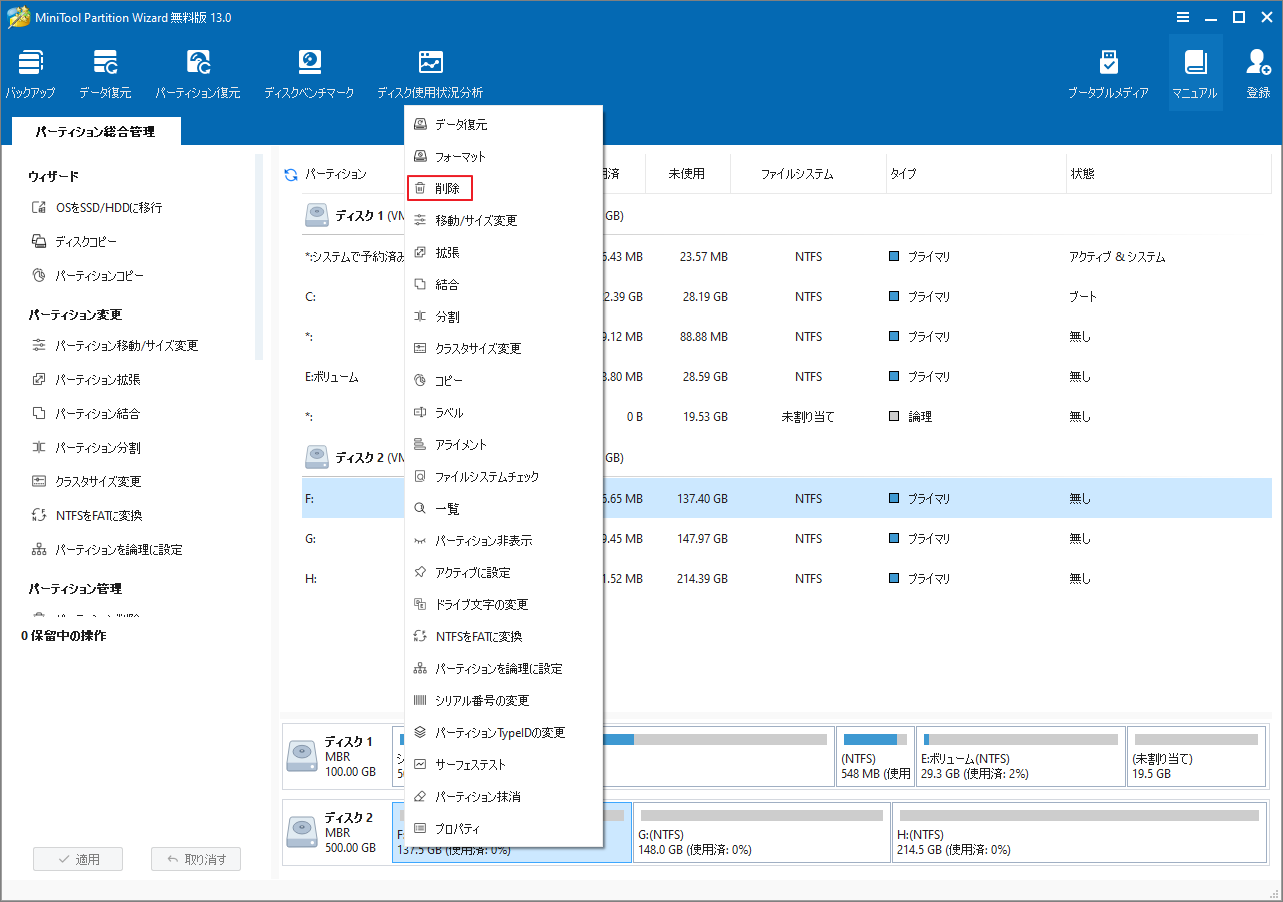Refresh the partition list icon

coord(291,174)
